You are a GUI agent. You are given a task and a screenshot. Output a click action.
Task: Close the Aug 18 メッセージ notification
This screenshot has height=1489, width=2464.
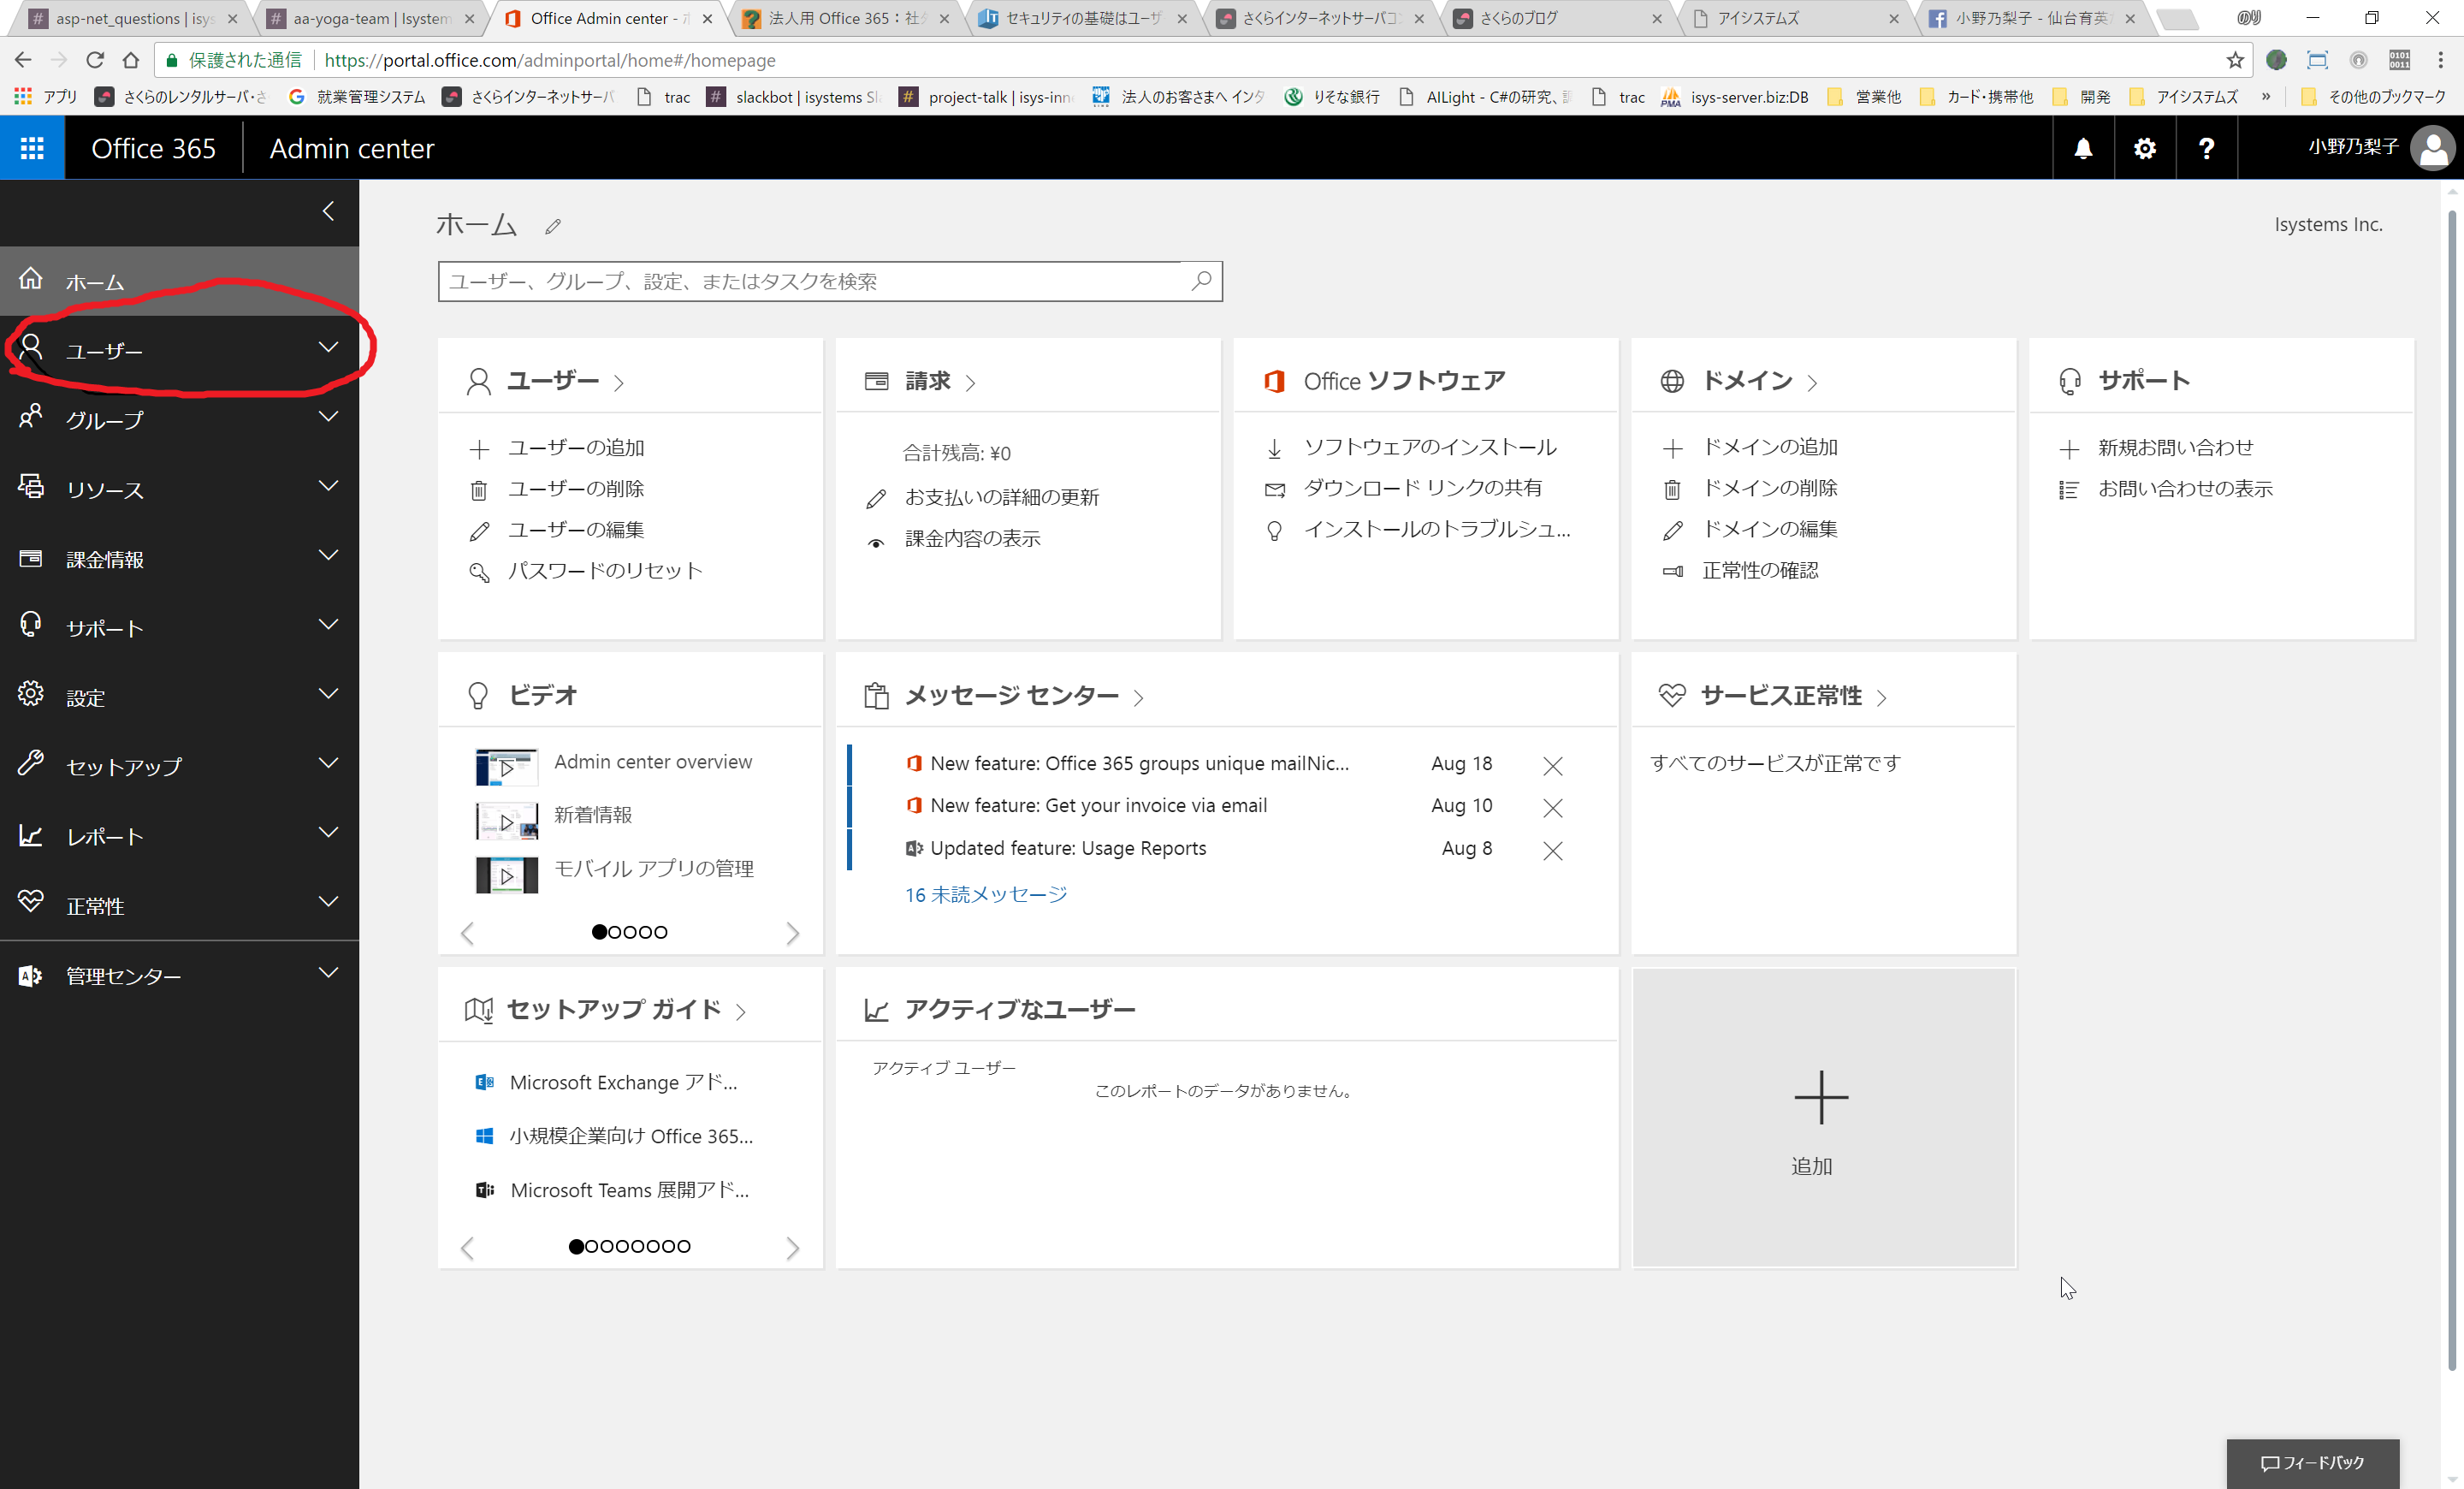[x=1550, y=764]
